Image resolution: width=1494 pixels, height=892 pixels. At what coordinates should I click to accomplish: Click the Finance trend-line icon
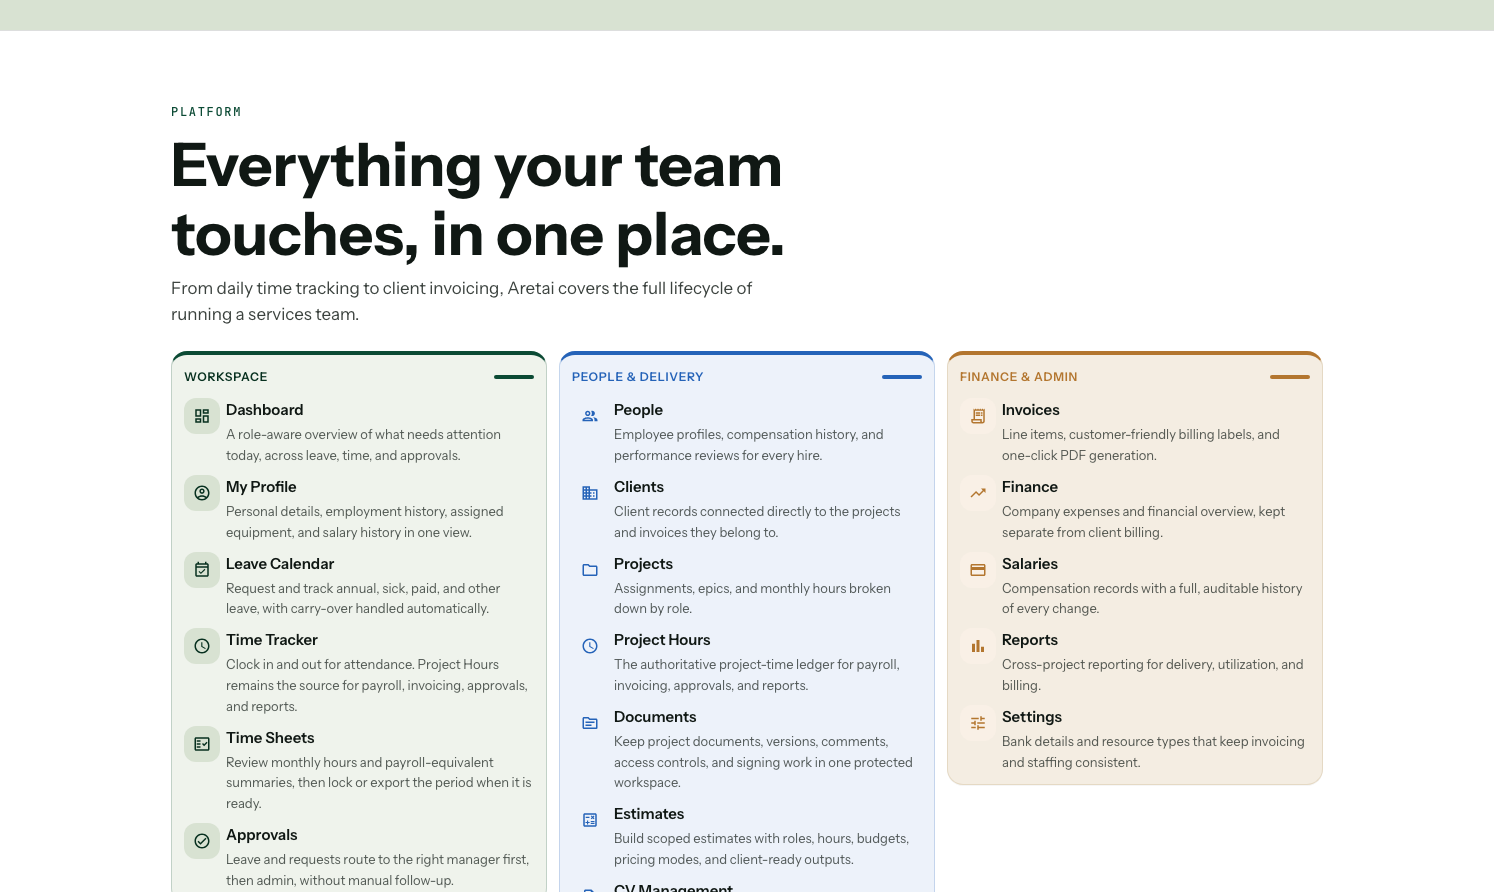(978, 493)
